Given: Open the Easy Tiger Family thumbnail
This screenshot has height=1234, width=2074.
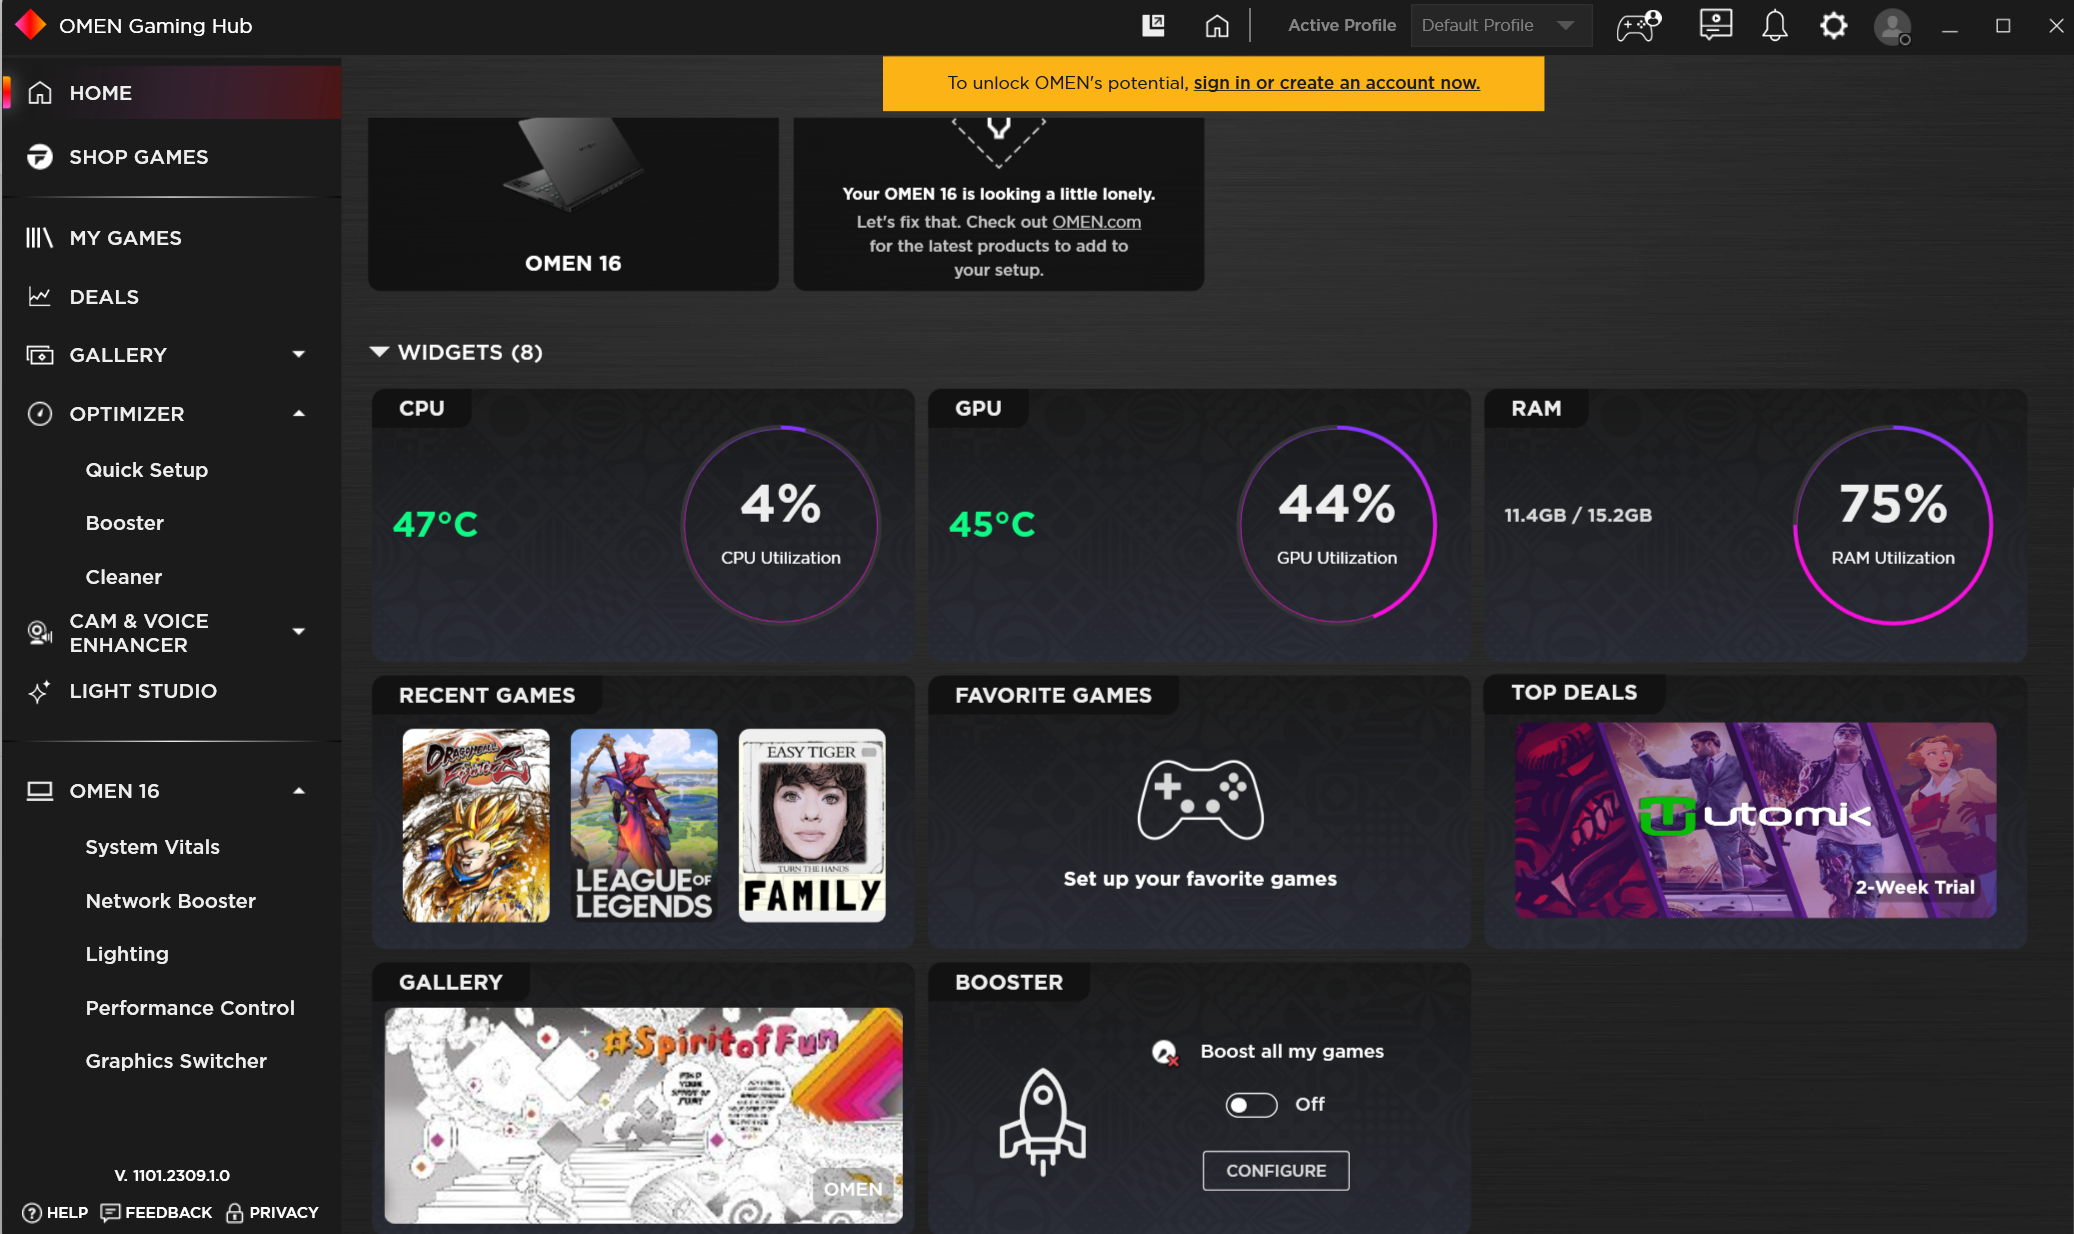Looking at the screenshot, I should pyautogui.click(x=812, y=826).
